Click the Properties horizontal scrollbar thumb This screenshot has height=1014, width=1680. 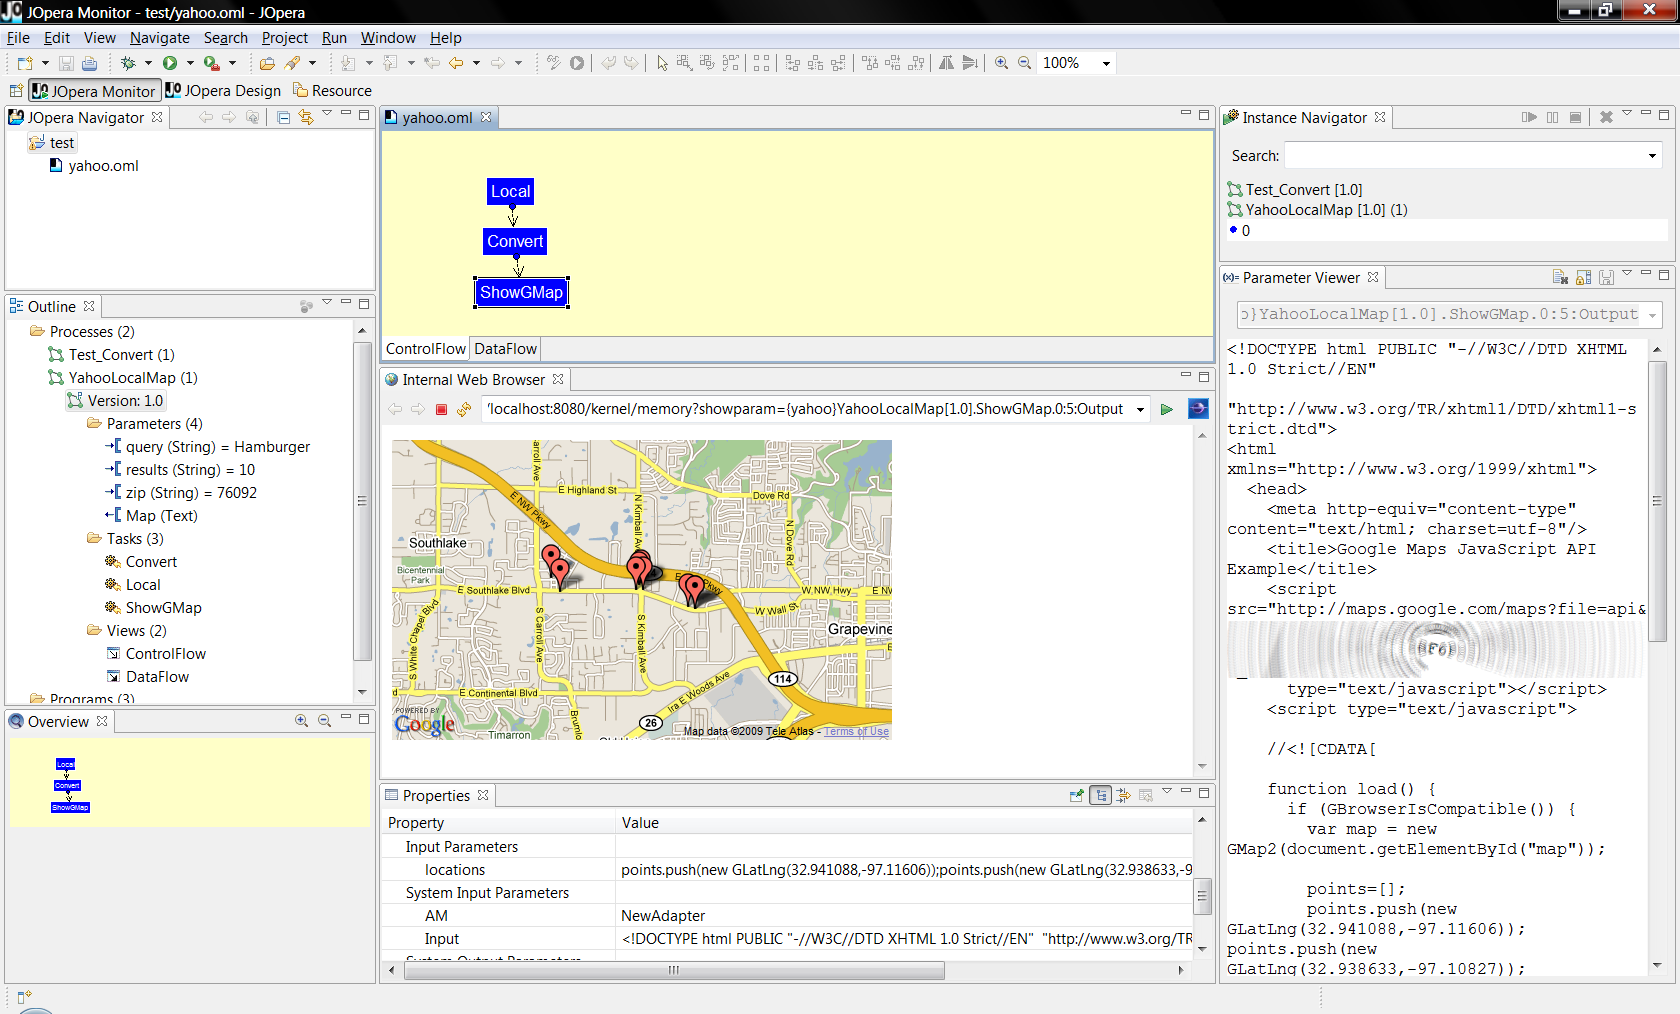675,970
